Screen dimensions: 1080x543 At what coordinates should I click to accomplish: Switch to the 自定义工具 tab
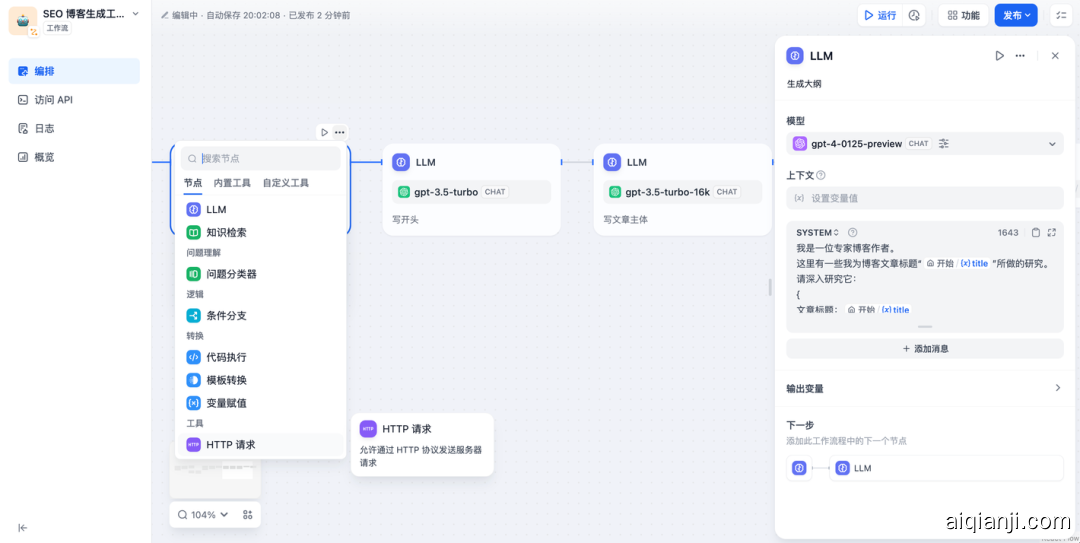click(x=286, y=183)
